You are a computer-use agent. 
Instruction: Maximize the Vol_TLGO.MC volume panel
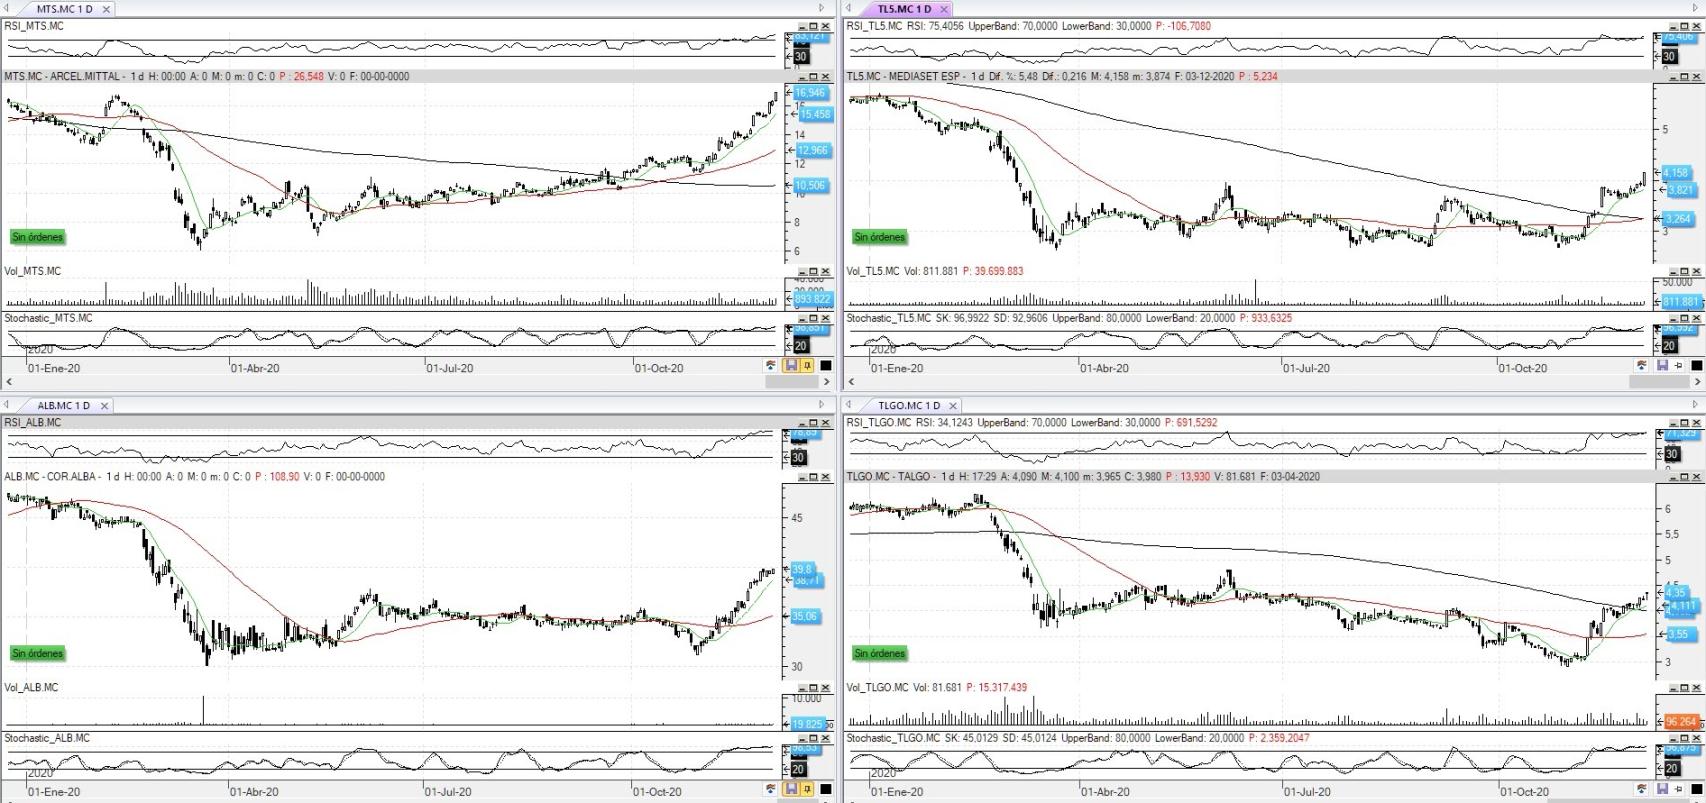(1684, 688)
